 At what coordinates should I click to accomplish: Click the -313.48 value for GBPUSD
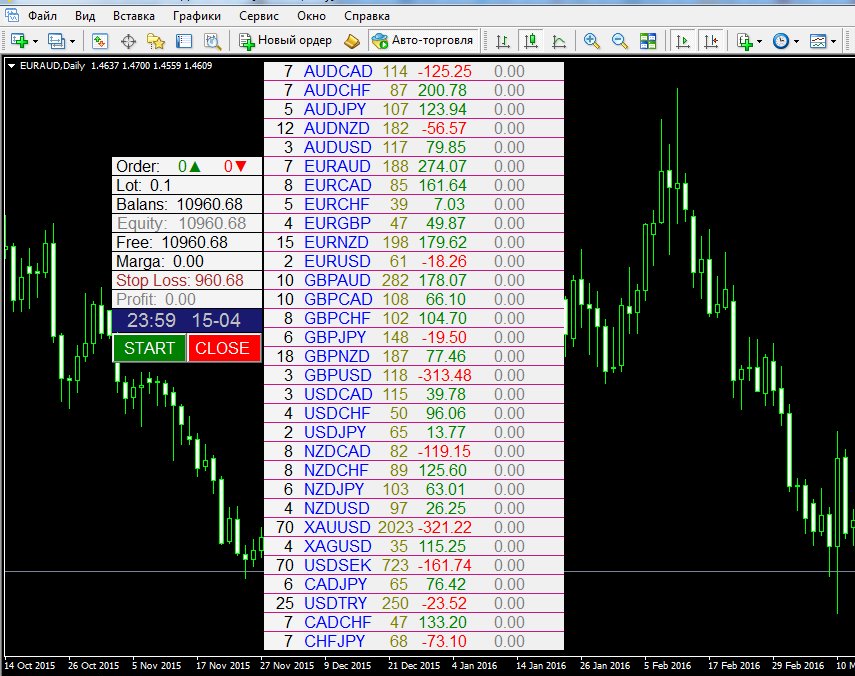coord(444,375)
